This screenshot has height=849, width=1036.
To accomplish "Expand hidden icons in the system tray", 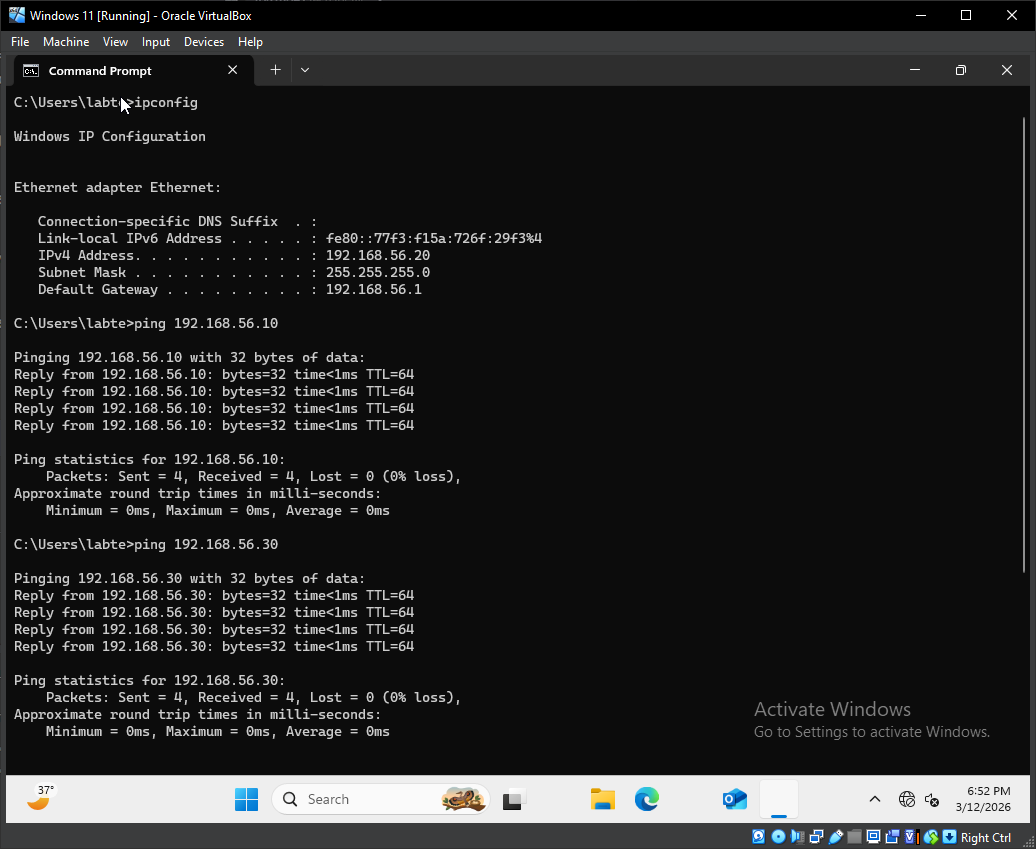I will click(874, 799).
